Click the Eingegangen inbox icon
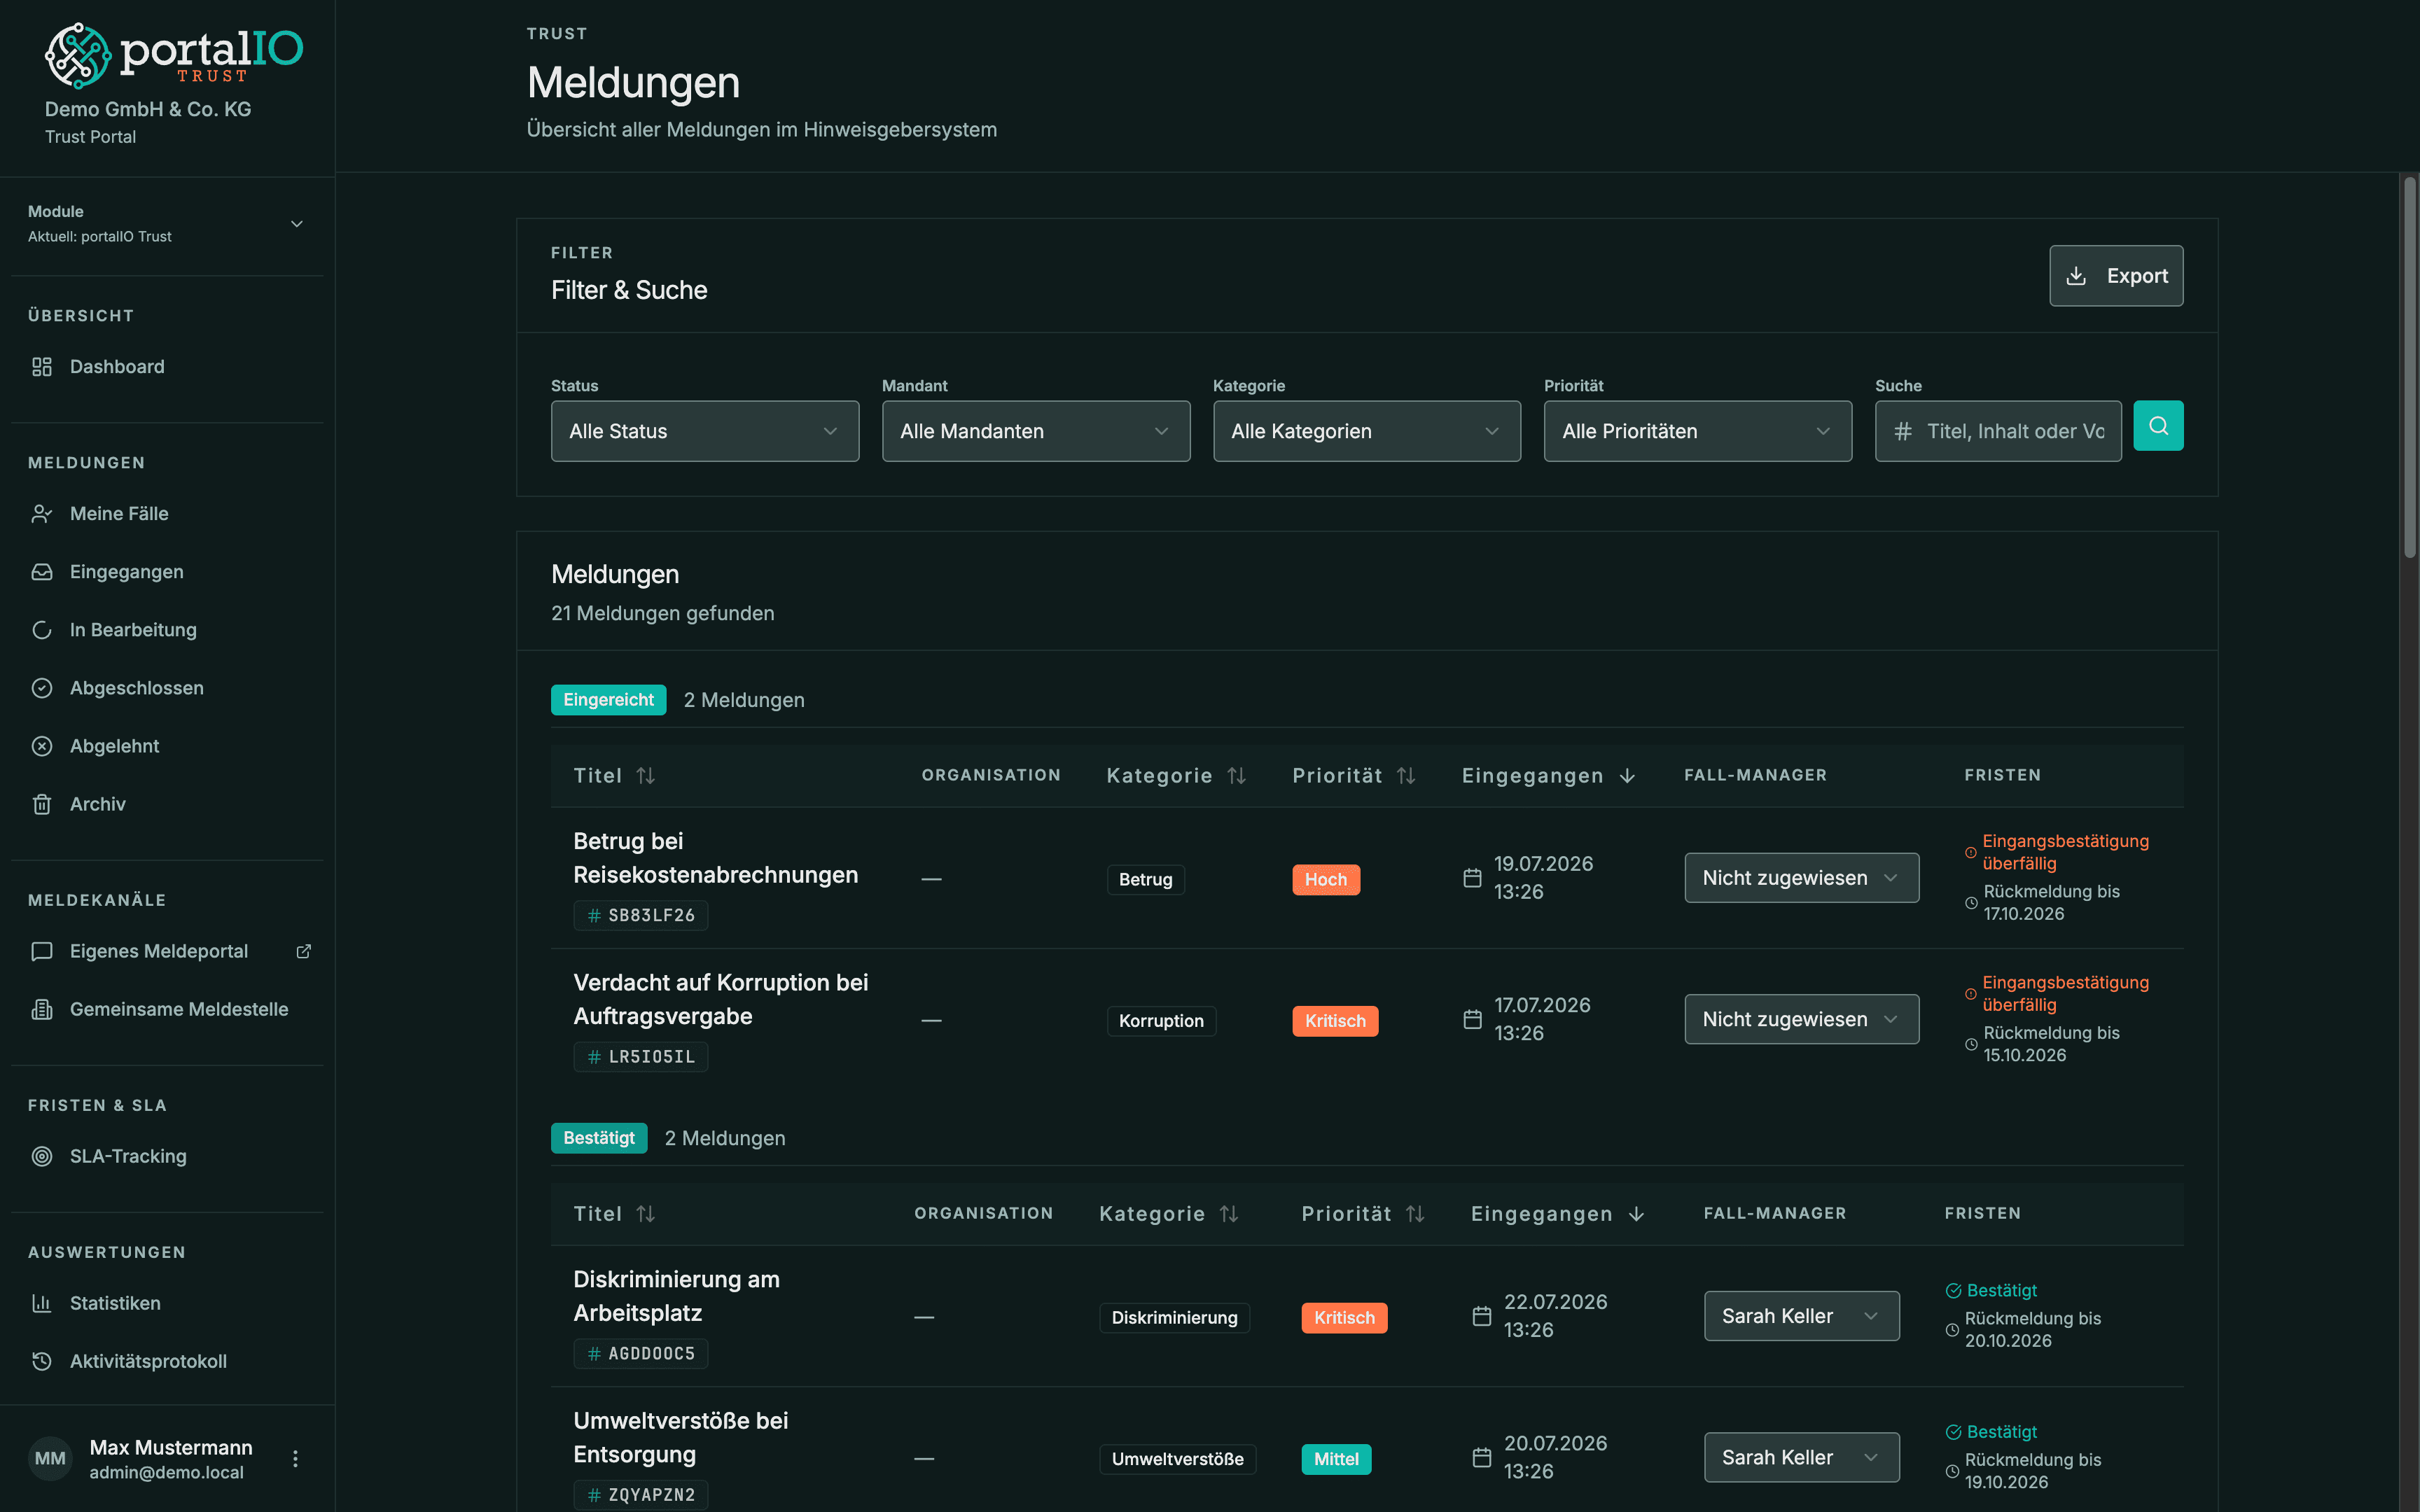 42,572
